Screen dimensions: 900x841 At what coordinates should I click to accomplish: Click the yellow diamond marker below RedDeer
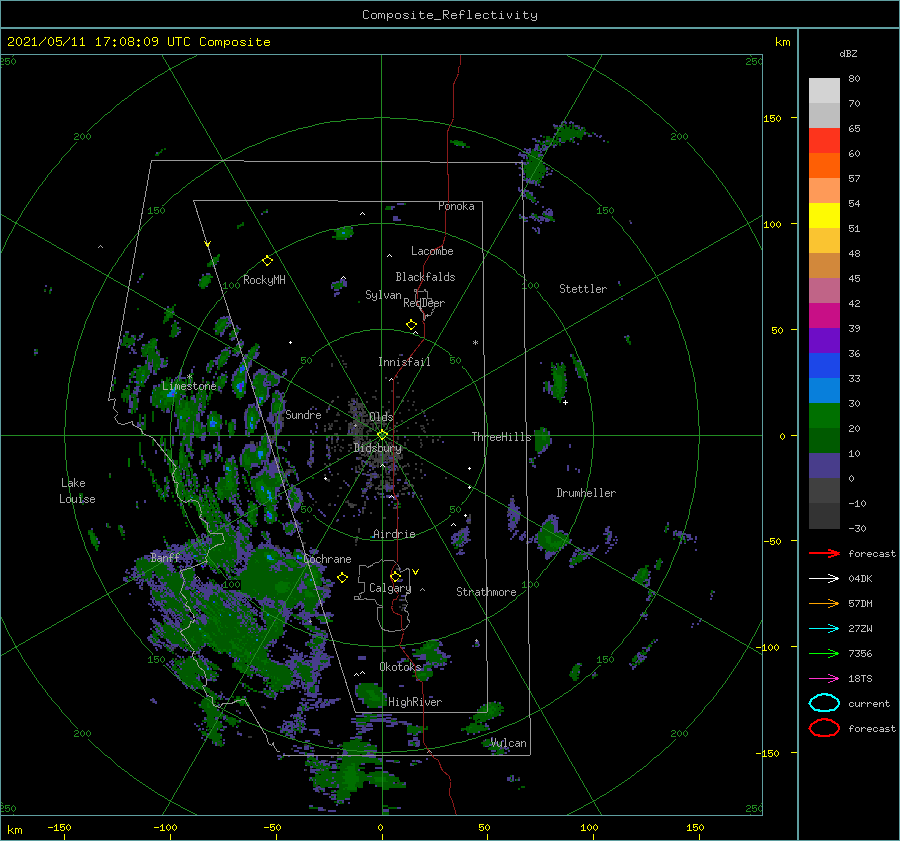click(411, 325)
